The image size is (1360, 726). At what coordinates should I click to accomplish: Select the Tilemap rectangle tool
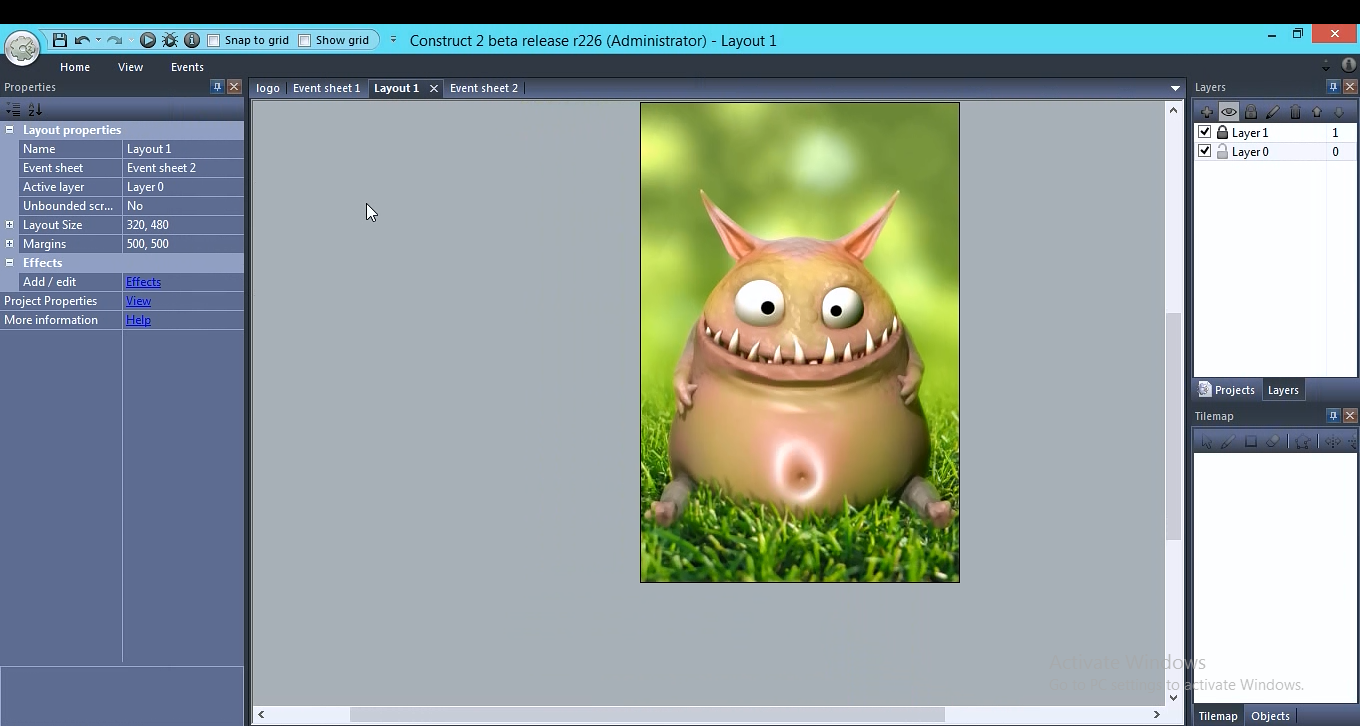point(1250,441)
